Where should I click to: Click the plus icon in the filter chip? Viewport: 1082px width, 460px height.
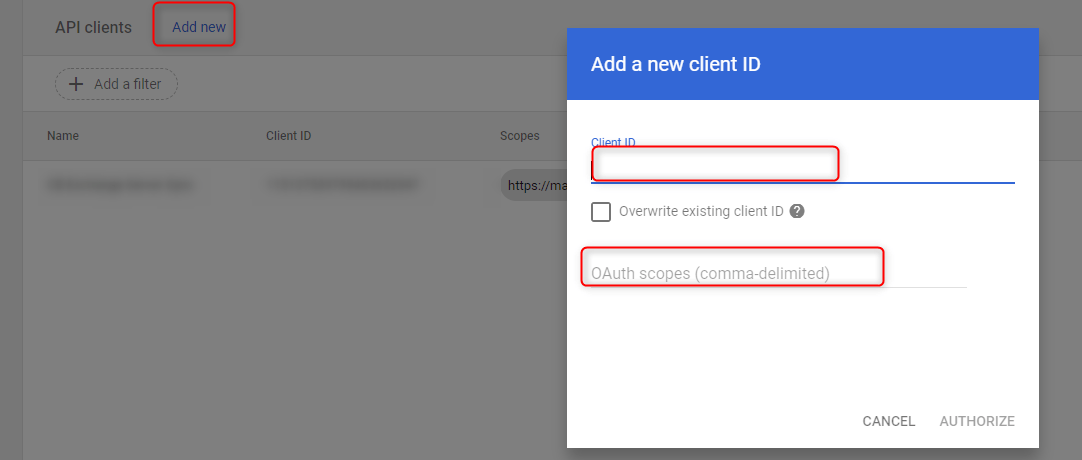pos(76,84)
